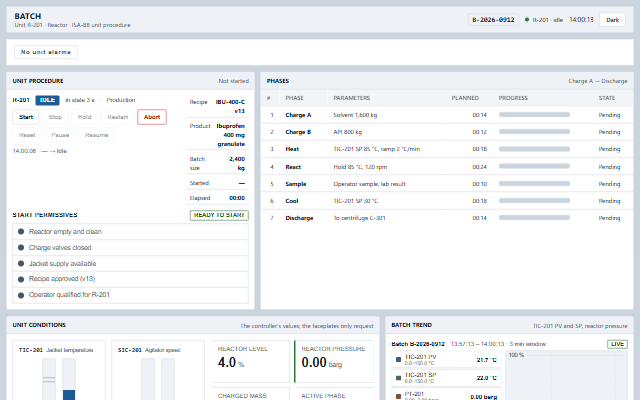Click 'Operator sample, lab result' parameter

(x=369, y=184)
